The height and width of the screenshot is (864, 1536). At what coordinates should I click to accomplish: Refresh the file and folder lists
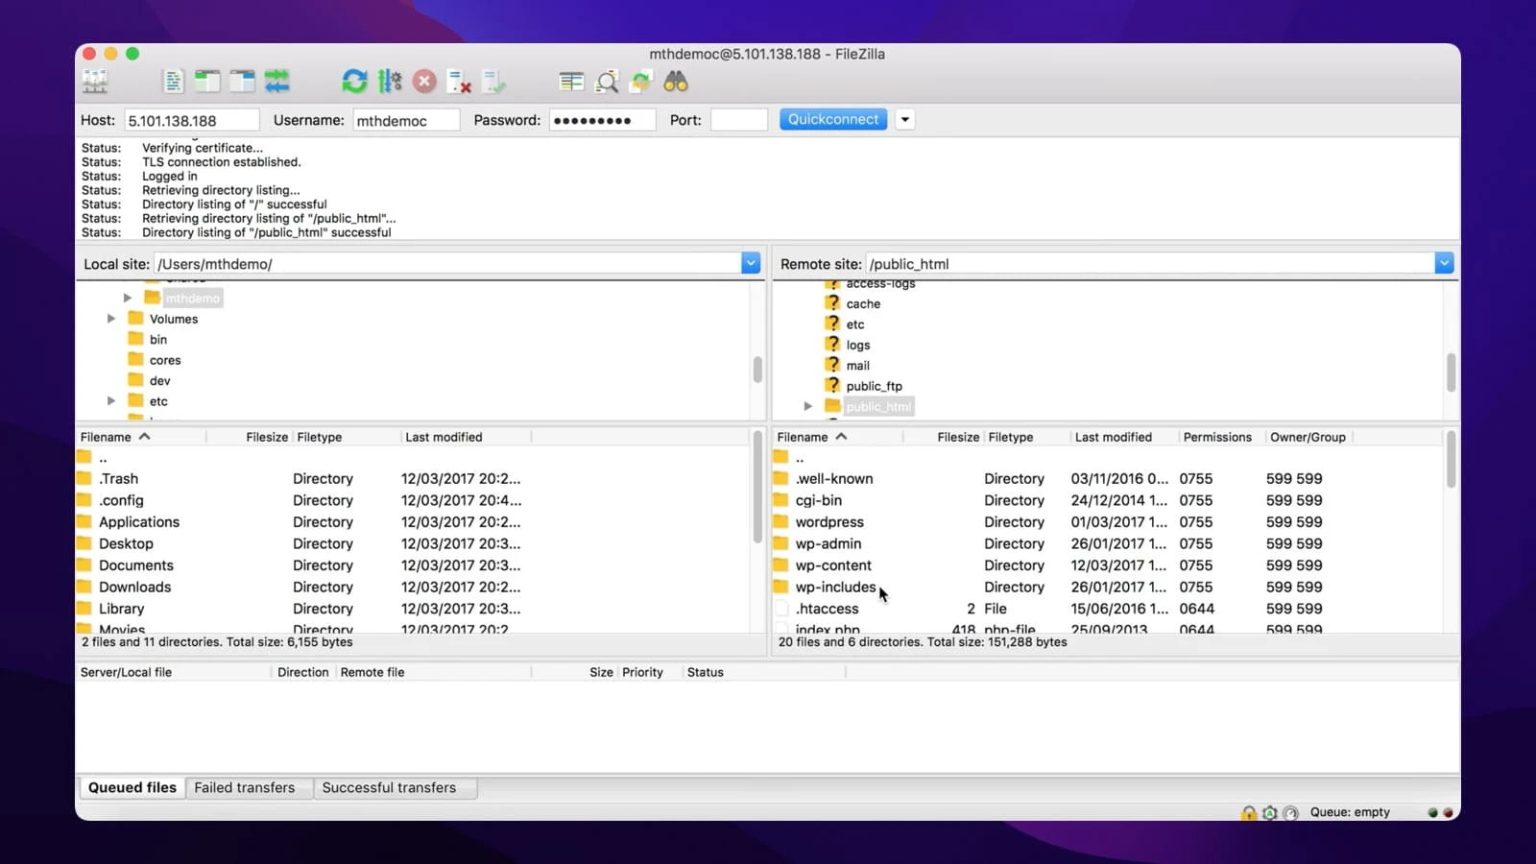[x=354, y=82]
